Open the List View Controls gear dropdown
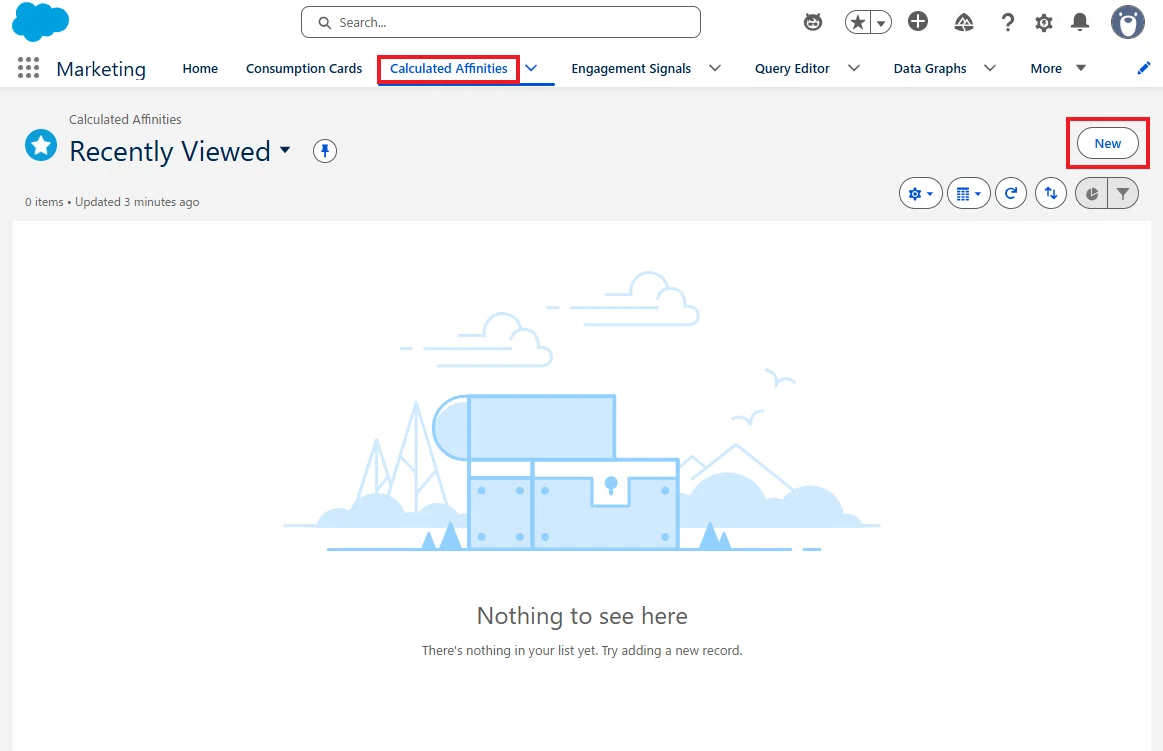Screen dimensions: 1163x751 tap(920, 193)
